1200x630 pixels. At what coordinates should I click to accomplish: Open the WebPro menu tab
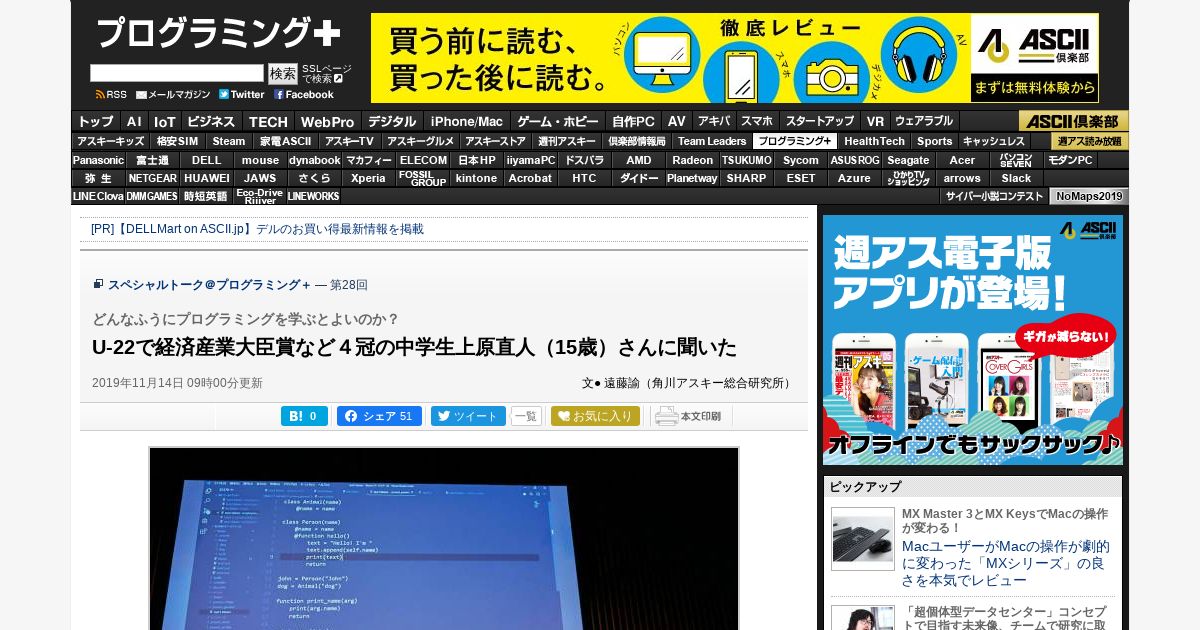(328, 121)
